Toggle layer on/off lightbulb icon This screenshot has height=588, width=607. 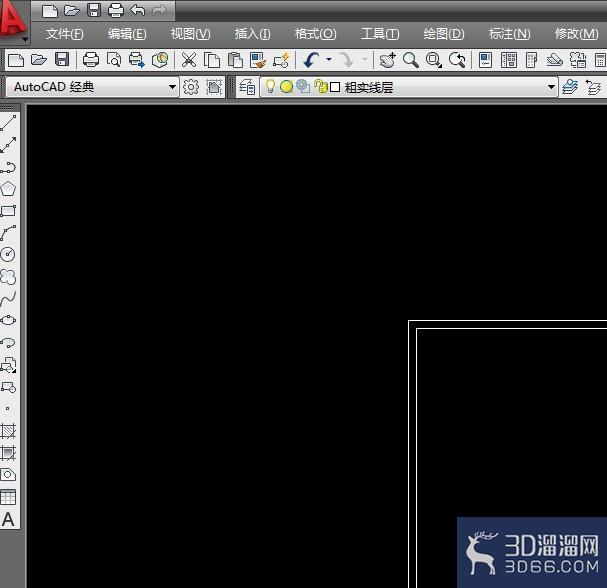(271, 87)
